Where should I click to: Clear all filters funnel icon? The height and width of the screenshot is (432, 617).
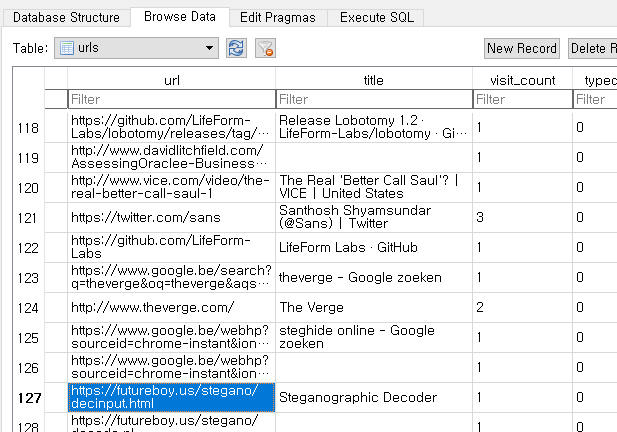265,48
